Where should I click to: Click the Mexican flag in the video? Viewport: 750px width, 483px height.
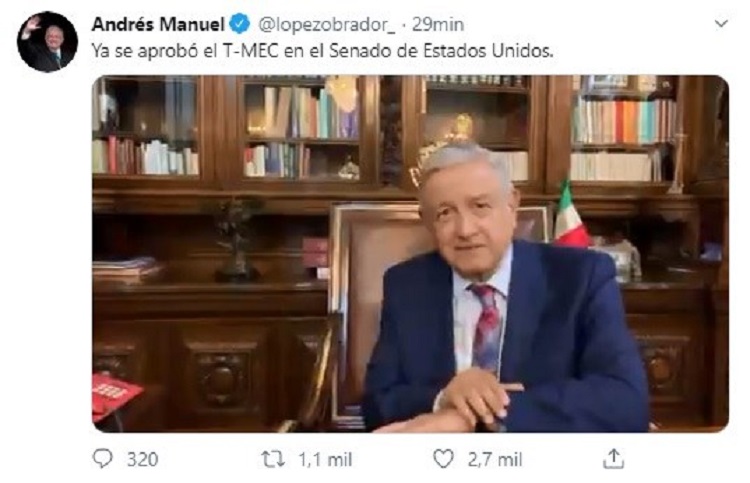(570, 214)
